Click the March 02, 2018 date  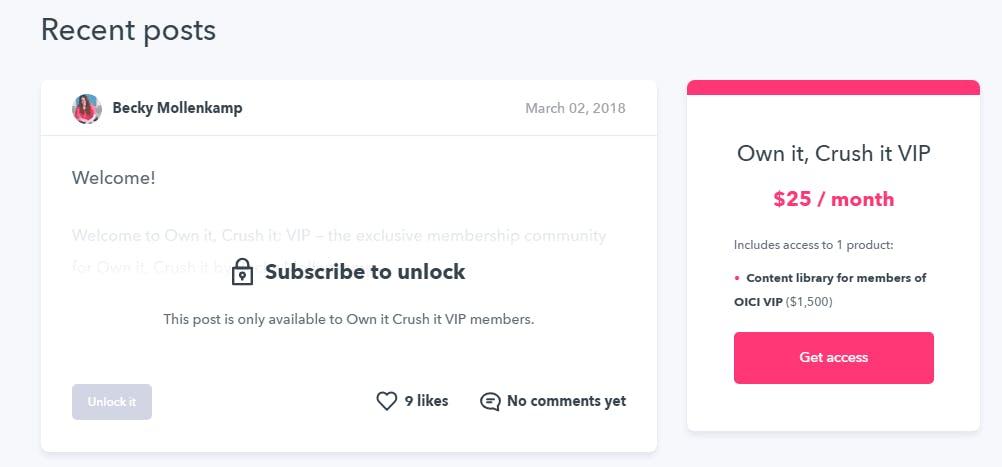pos(575,108)
